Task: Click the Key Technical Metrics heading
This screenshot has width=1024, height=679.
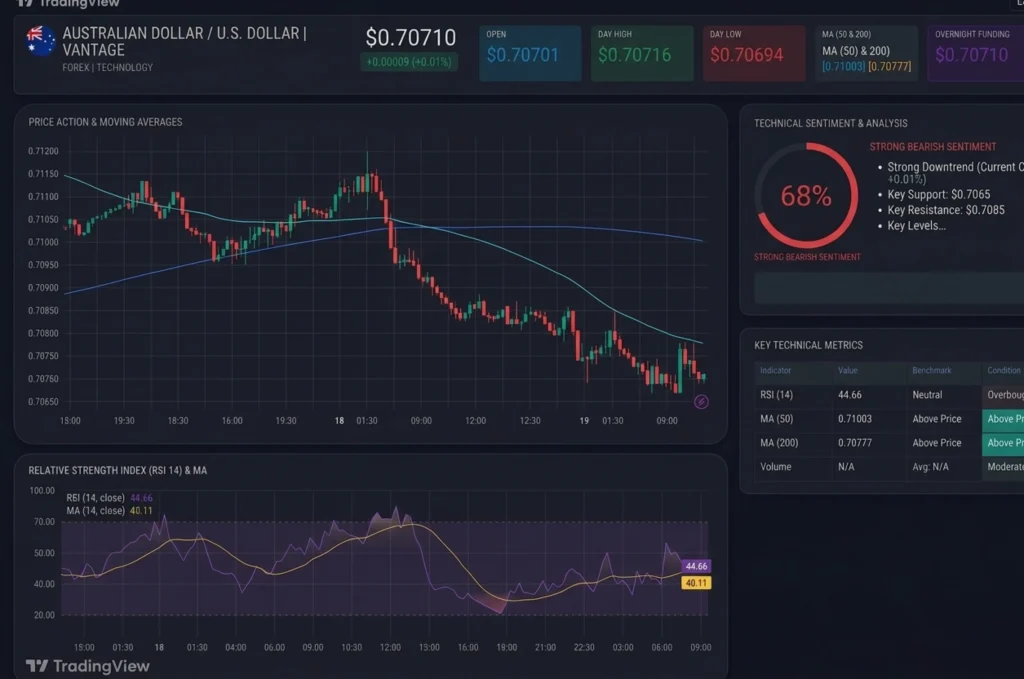Action: pyautogui.click(x=808, y=345)
